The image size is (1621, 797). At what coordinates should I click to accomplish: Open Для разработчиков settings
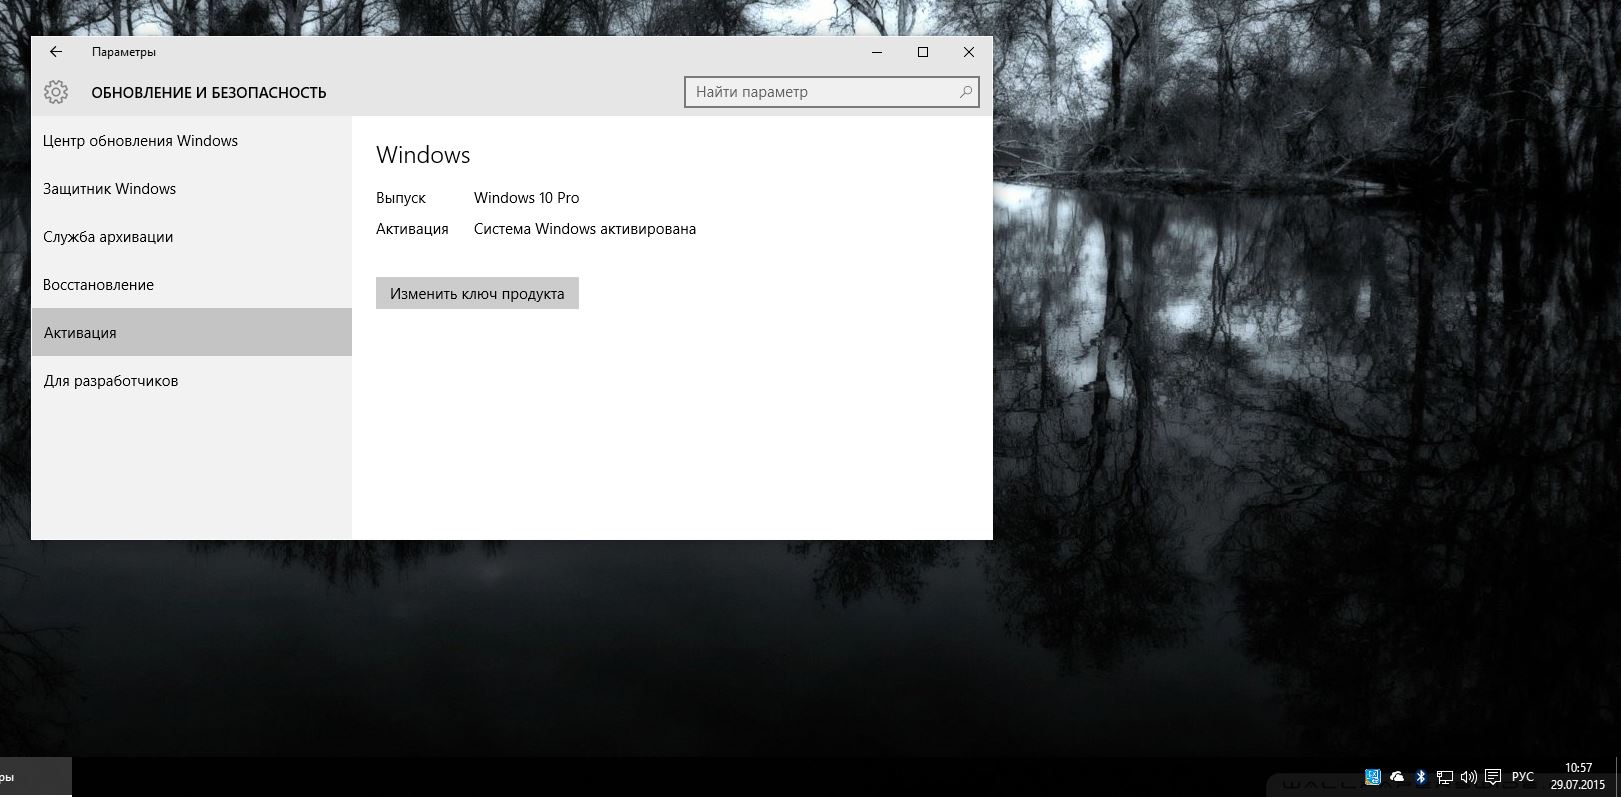[x=110, y=381]
